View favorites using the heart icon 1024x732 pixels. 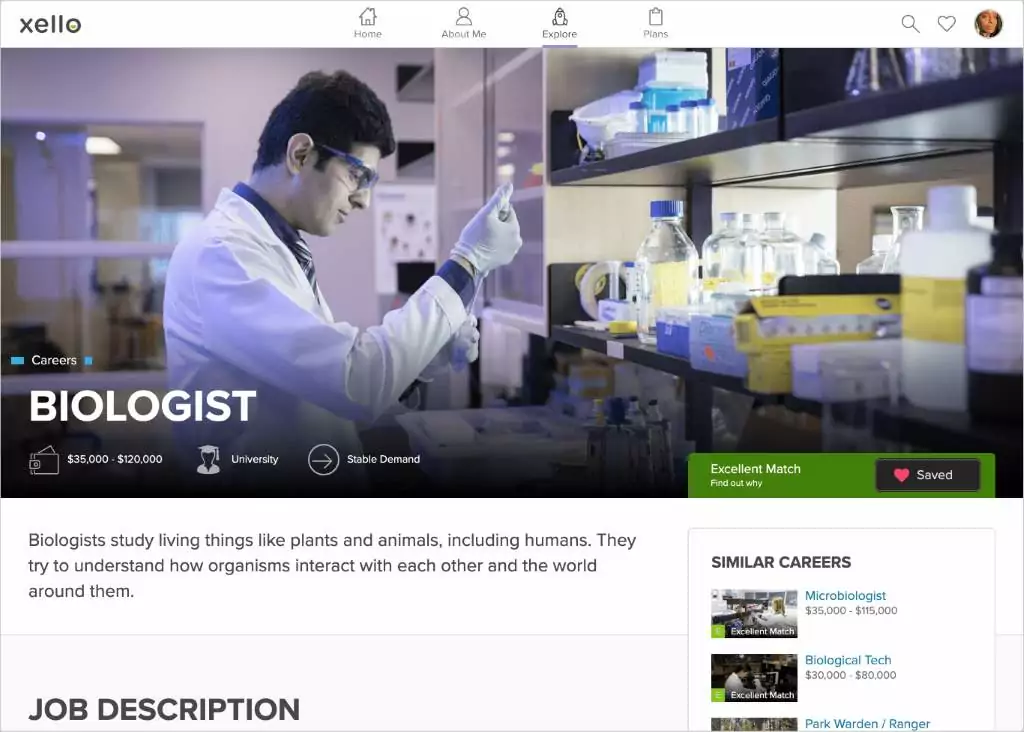[946, 23]
